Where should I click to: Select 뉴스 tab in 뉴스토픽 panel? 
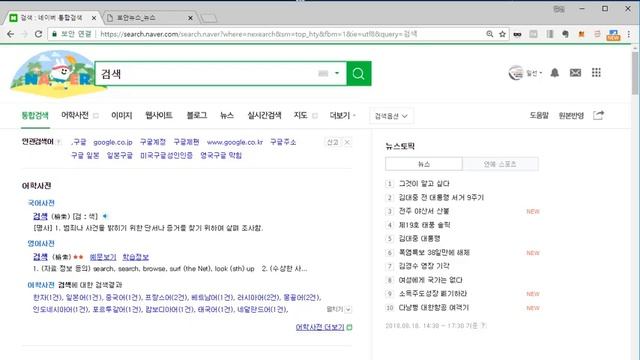pos(424,164)
